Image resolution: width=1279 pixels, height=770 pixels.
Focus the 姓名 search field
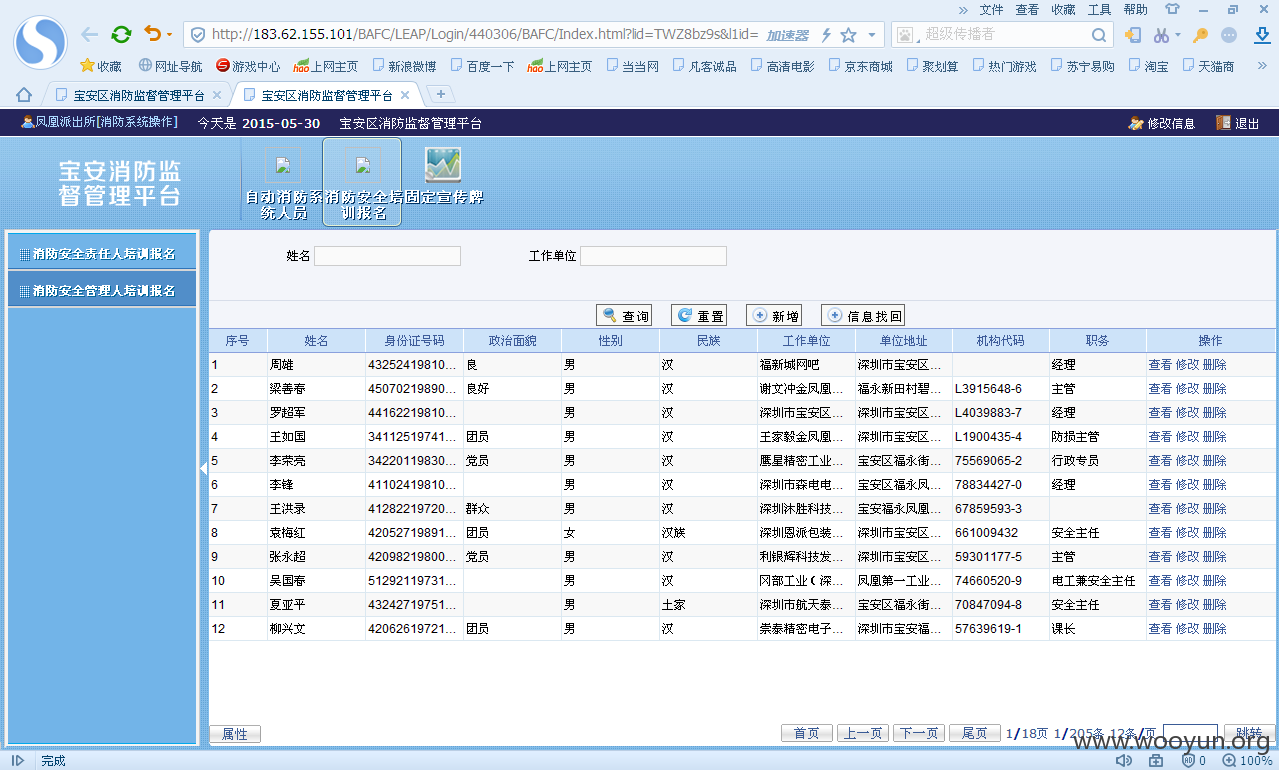pyautogui.click(x=387, y=256)
